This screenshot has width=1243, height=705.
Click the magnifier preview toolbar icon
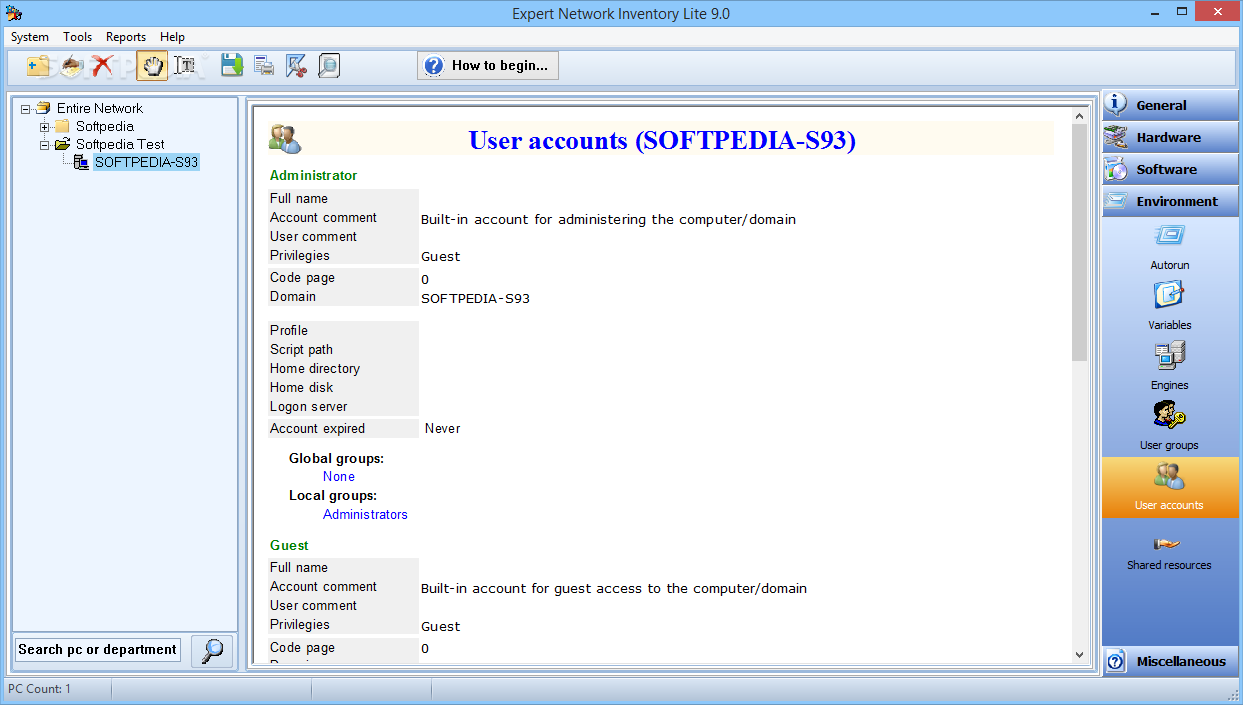pyautogui.click(x=328, y=66)
